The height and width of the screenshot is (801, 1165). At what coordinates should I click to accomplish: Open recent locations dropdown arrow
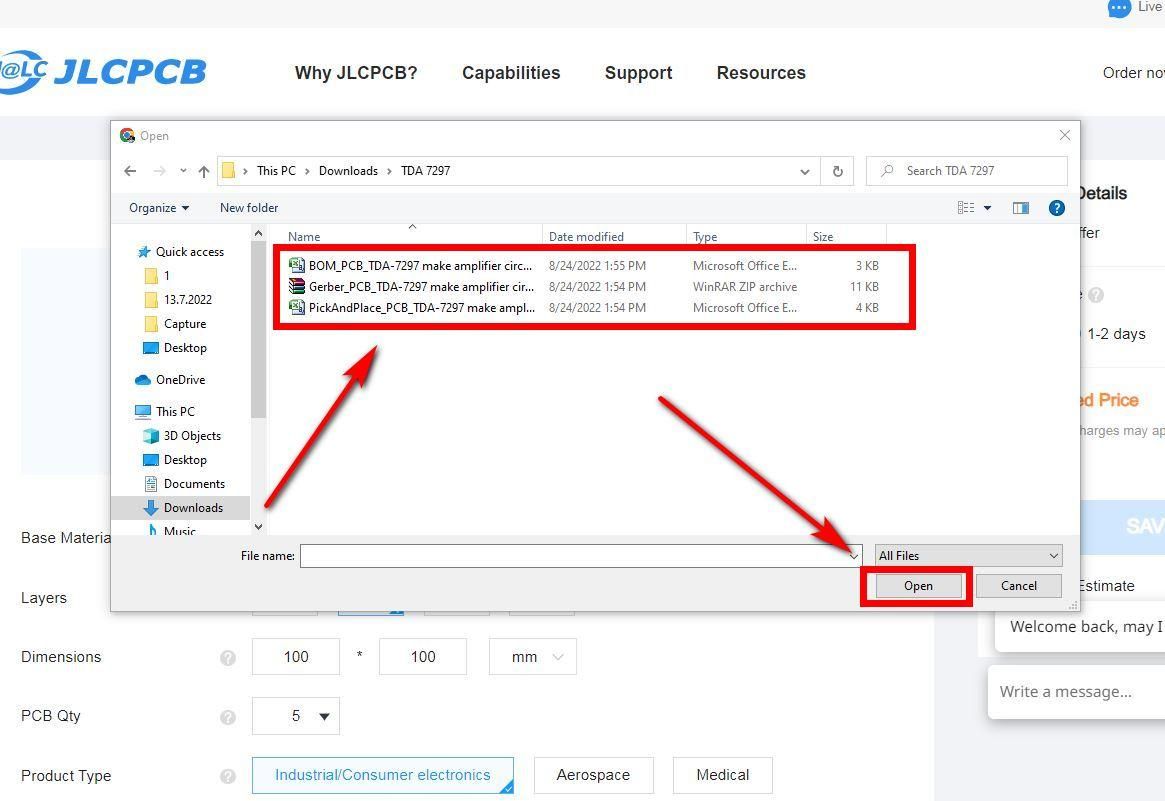(183, 171)
